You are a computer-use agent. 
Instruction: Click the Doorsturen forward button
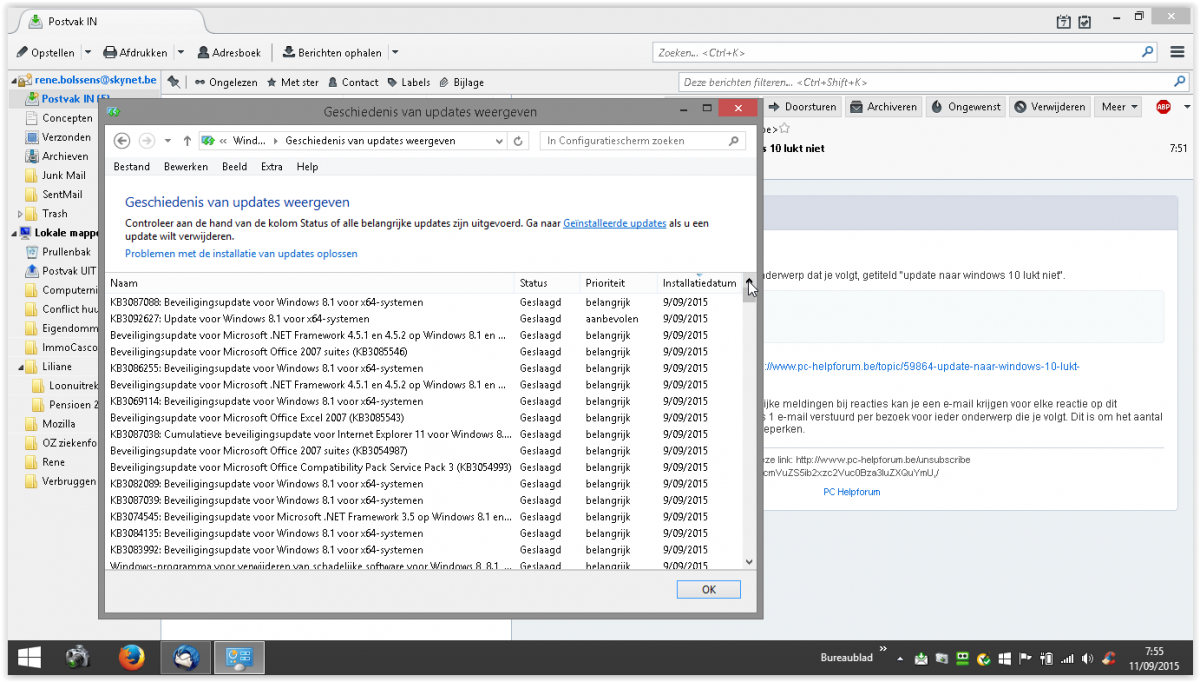(x=802, y=107)
